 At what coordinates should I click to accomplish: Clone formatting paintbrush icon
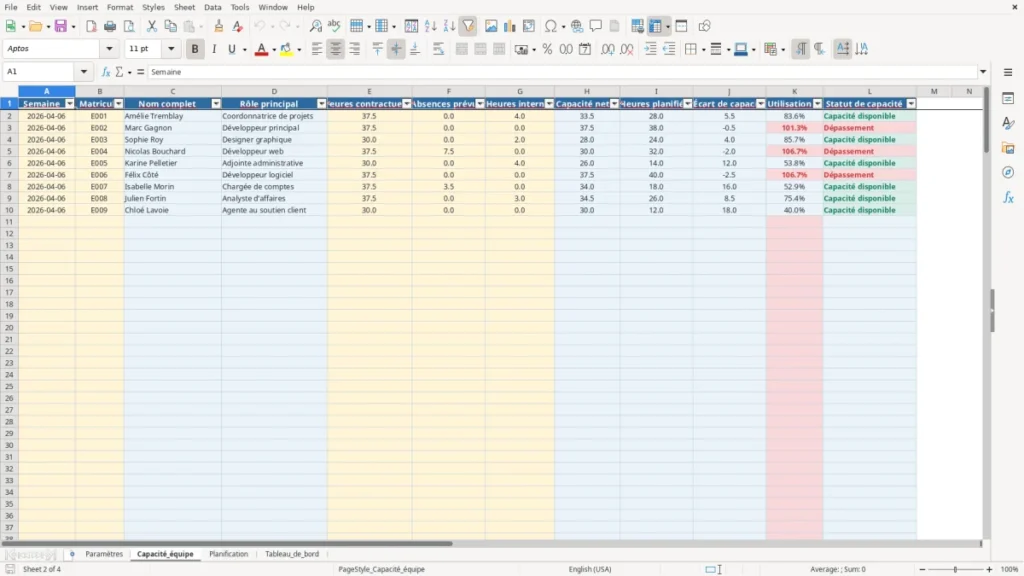(219, 26)
